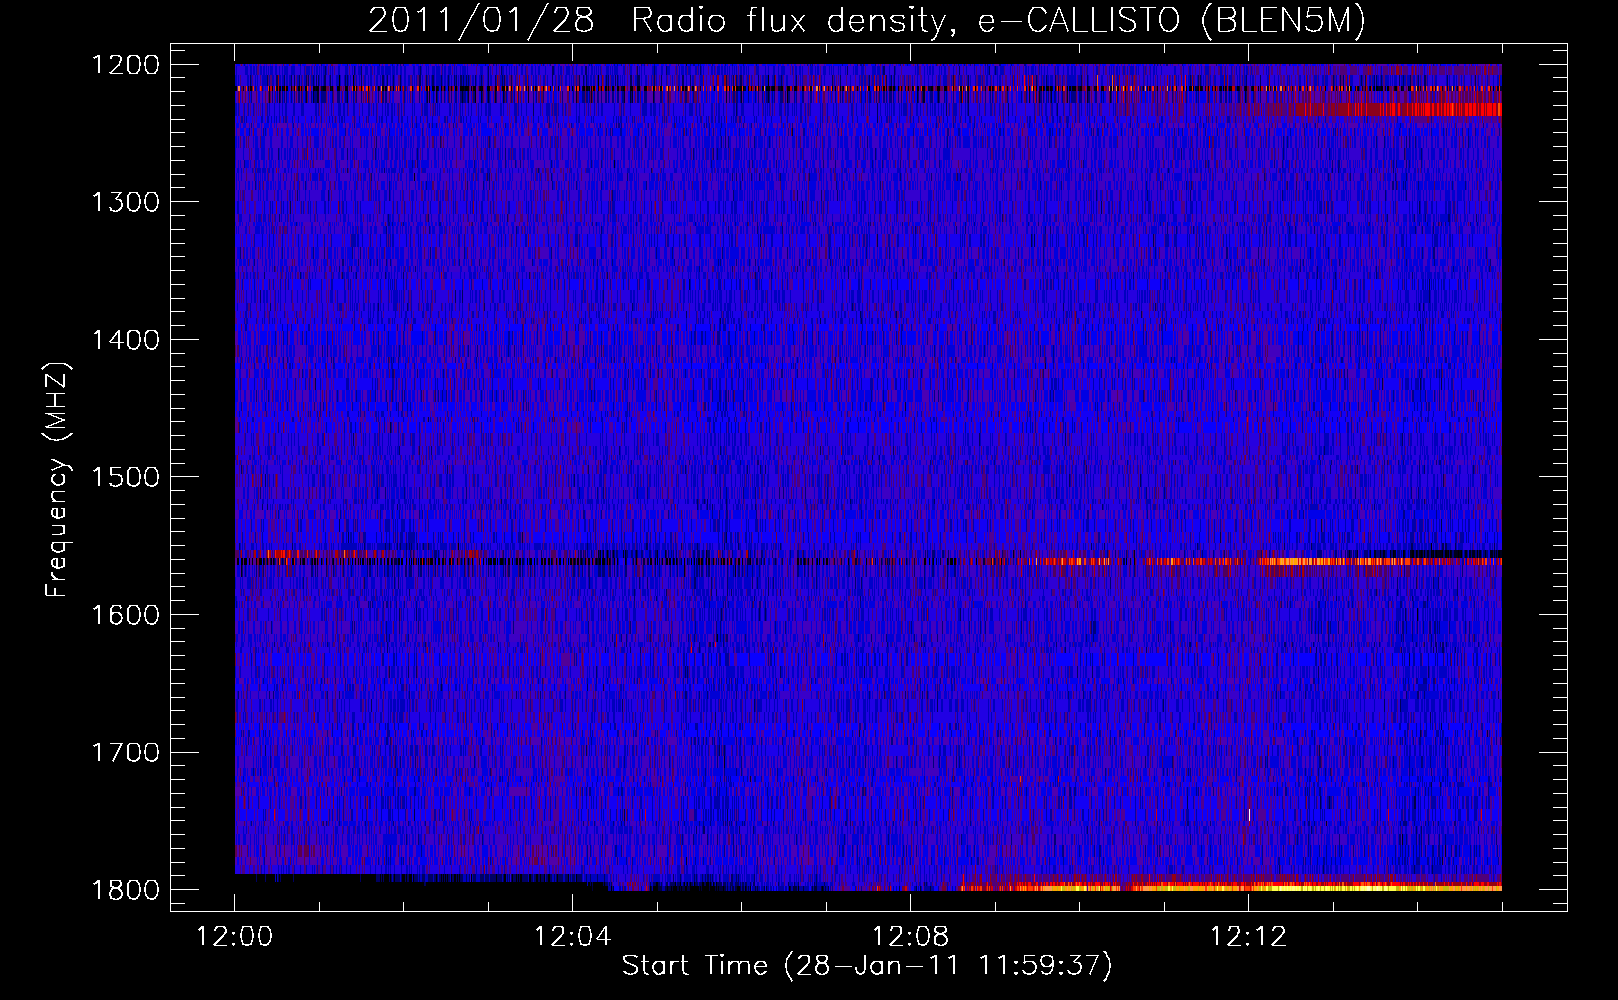The image size is (1618, 1000).
Task: Click the 12:08 time tick label
Action: 911,937
